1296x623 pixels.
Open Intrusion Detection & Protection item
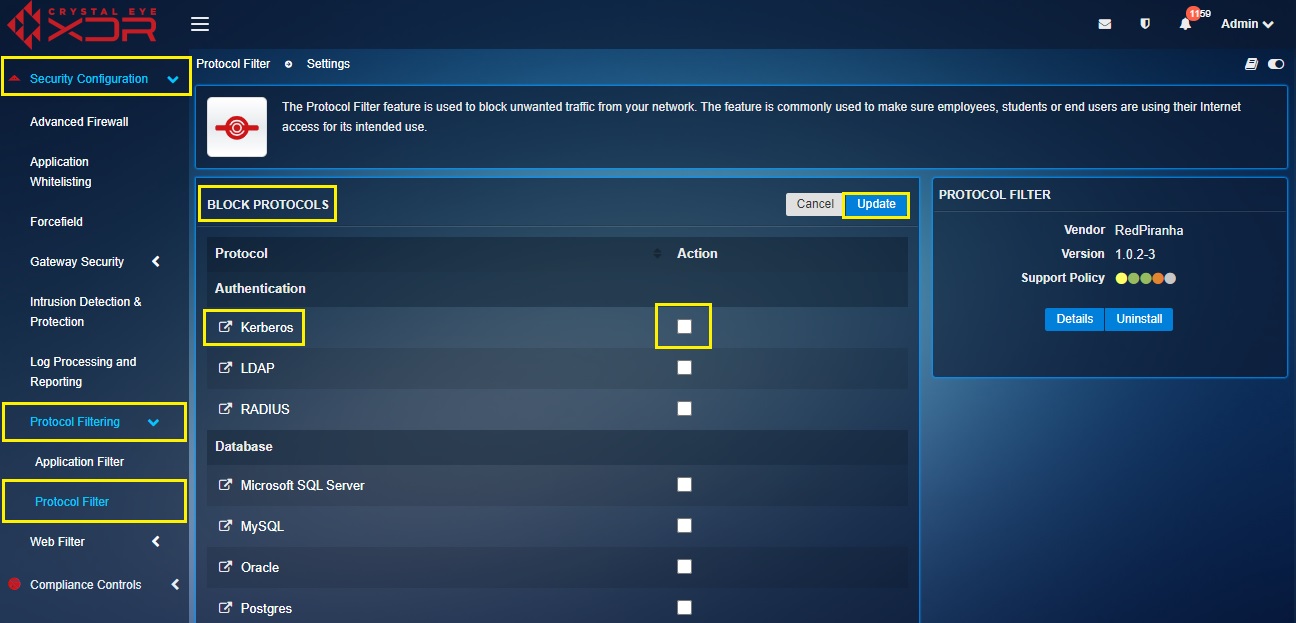tap(86, 312)
